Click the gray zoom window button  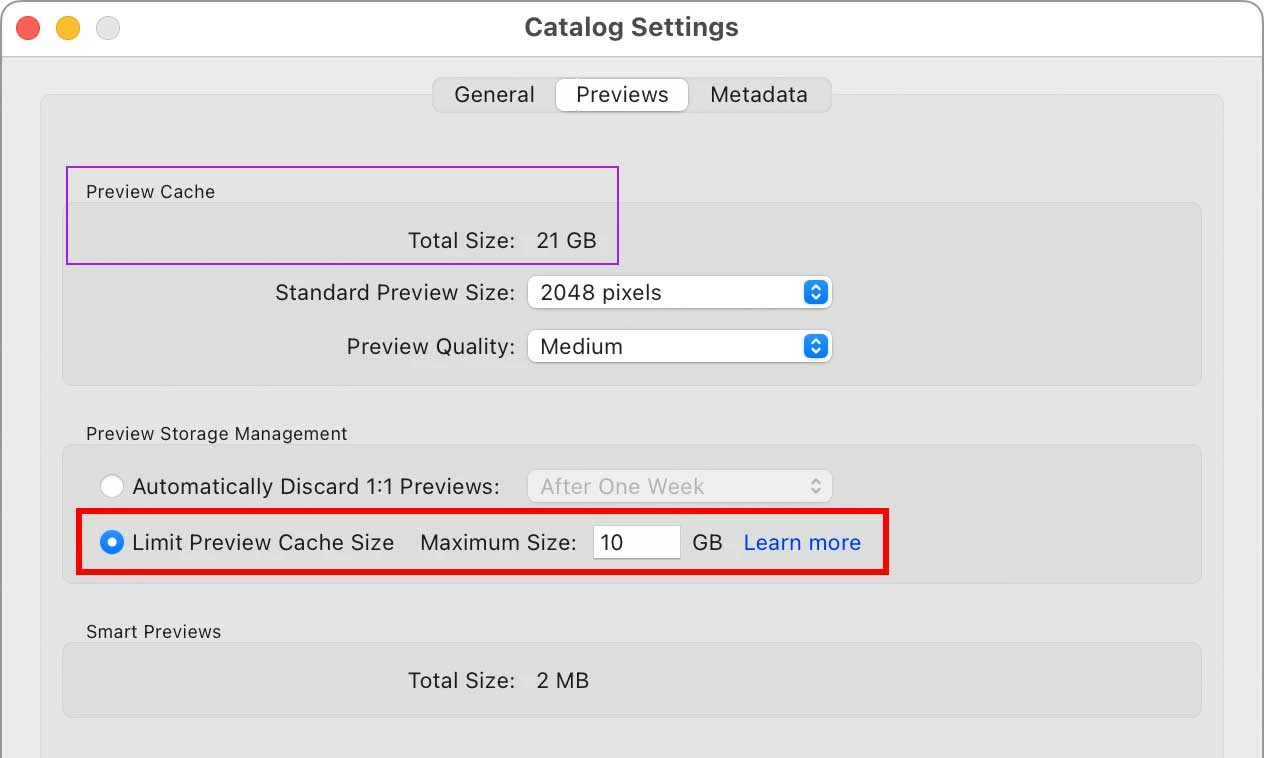[108, 28]
